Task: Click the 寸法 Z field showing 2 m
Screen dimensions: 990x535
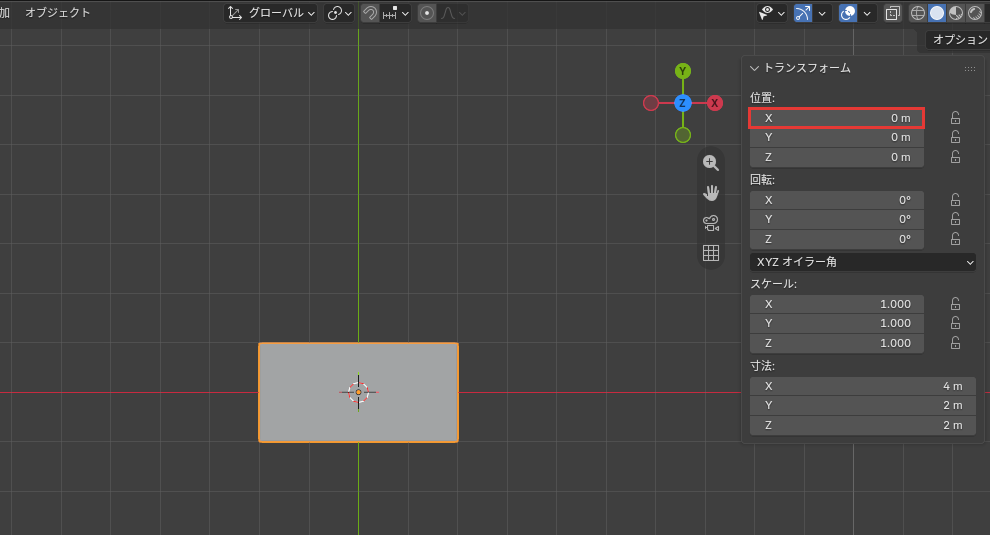Action: click(862, 426)
